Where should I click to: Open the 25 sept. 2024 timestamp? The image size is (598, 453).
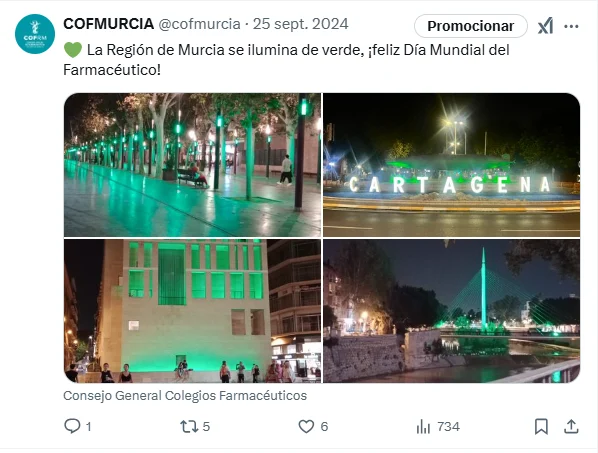(301, 24)
